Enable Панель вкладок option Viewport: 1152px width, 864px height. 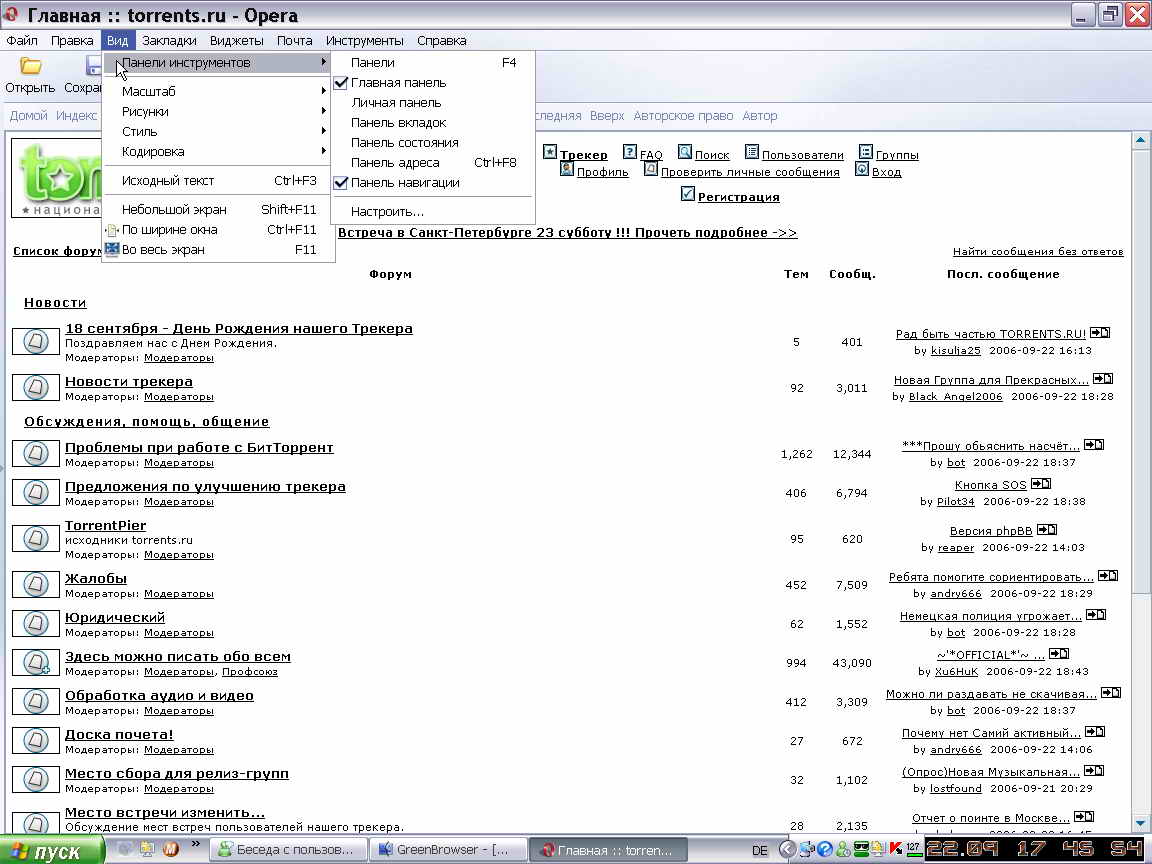tap(432, 123)
